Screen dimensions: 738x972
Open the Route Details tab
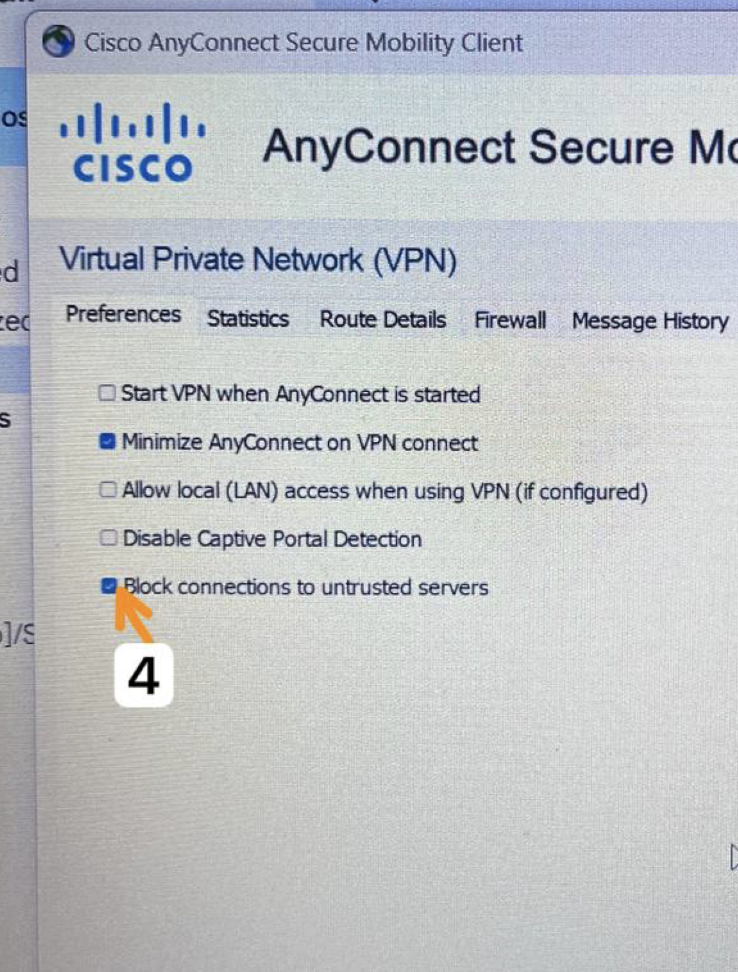(383, 319)
